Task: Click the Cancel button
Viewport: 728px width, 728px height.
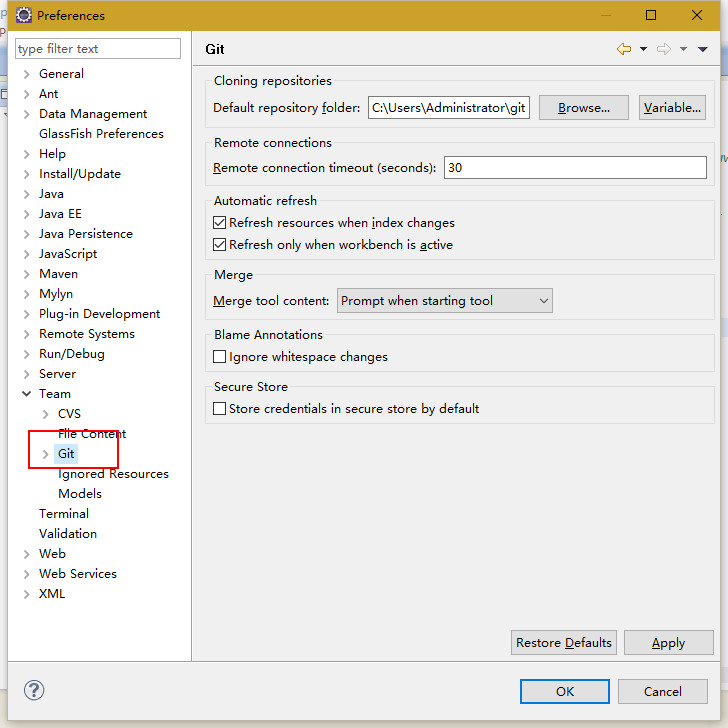Action: 663,691
